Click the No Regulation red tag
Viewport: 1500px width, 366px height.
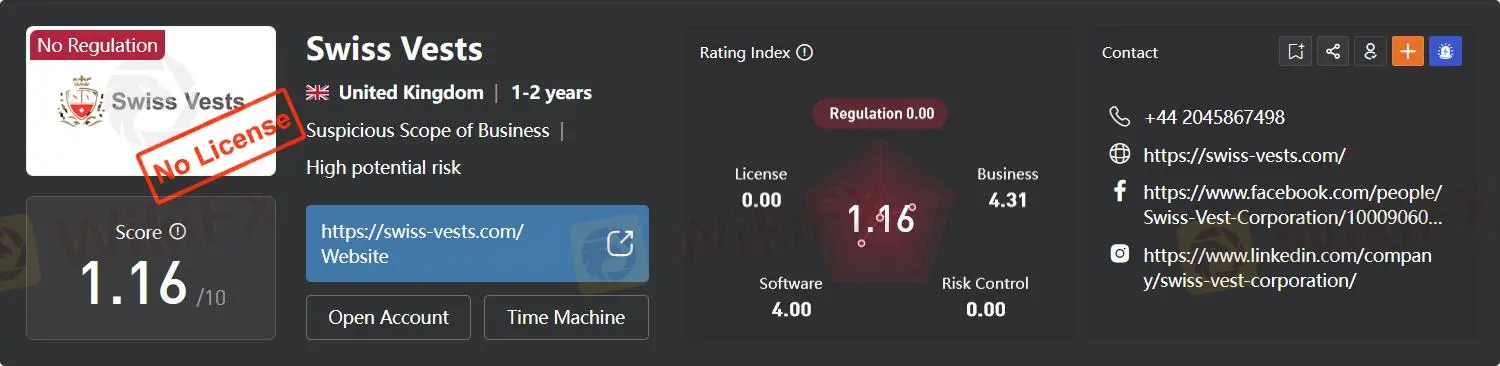click(x=97, y=45)
